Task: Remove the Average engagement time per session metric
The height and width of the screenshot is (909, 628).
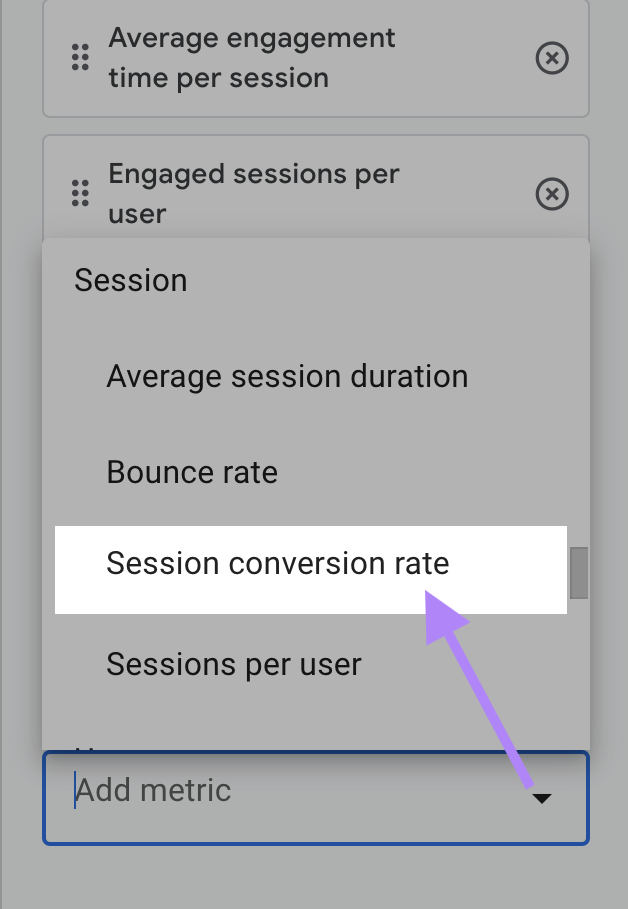Action: (x=551, y=59)
